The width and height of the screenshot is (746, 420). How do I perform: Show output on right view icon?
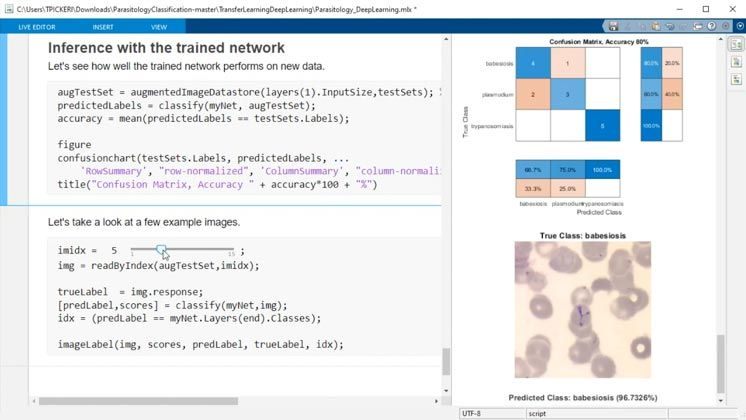pyautogui.click(x=736, y=45)
